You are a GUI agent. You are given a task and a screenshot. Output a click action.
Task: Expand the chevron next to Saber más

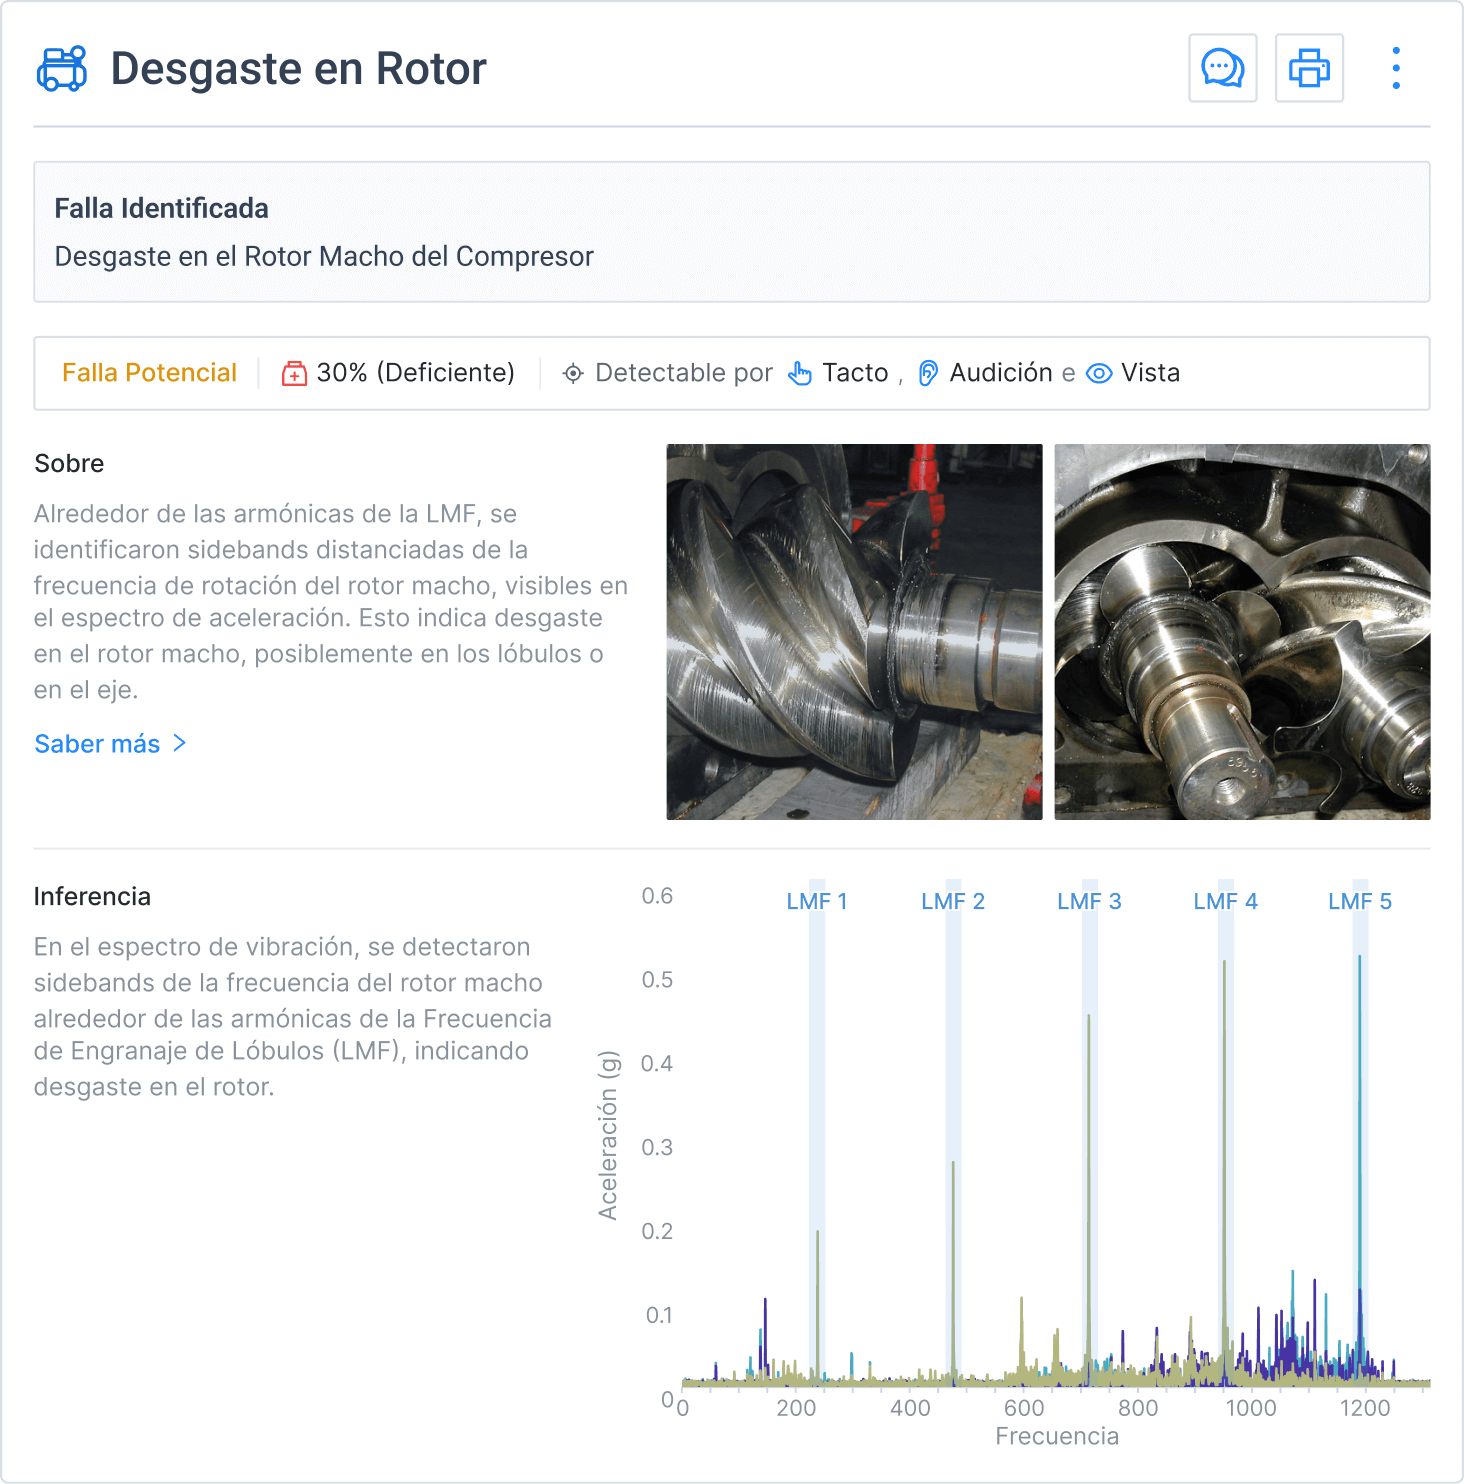tap(180, 743)
